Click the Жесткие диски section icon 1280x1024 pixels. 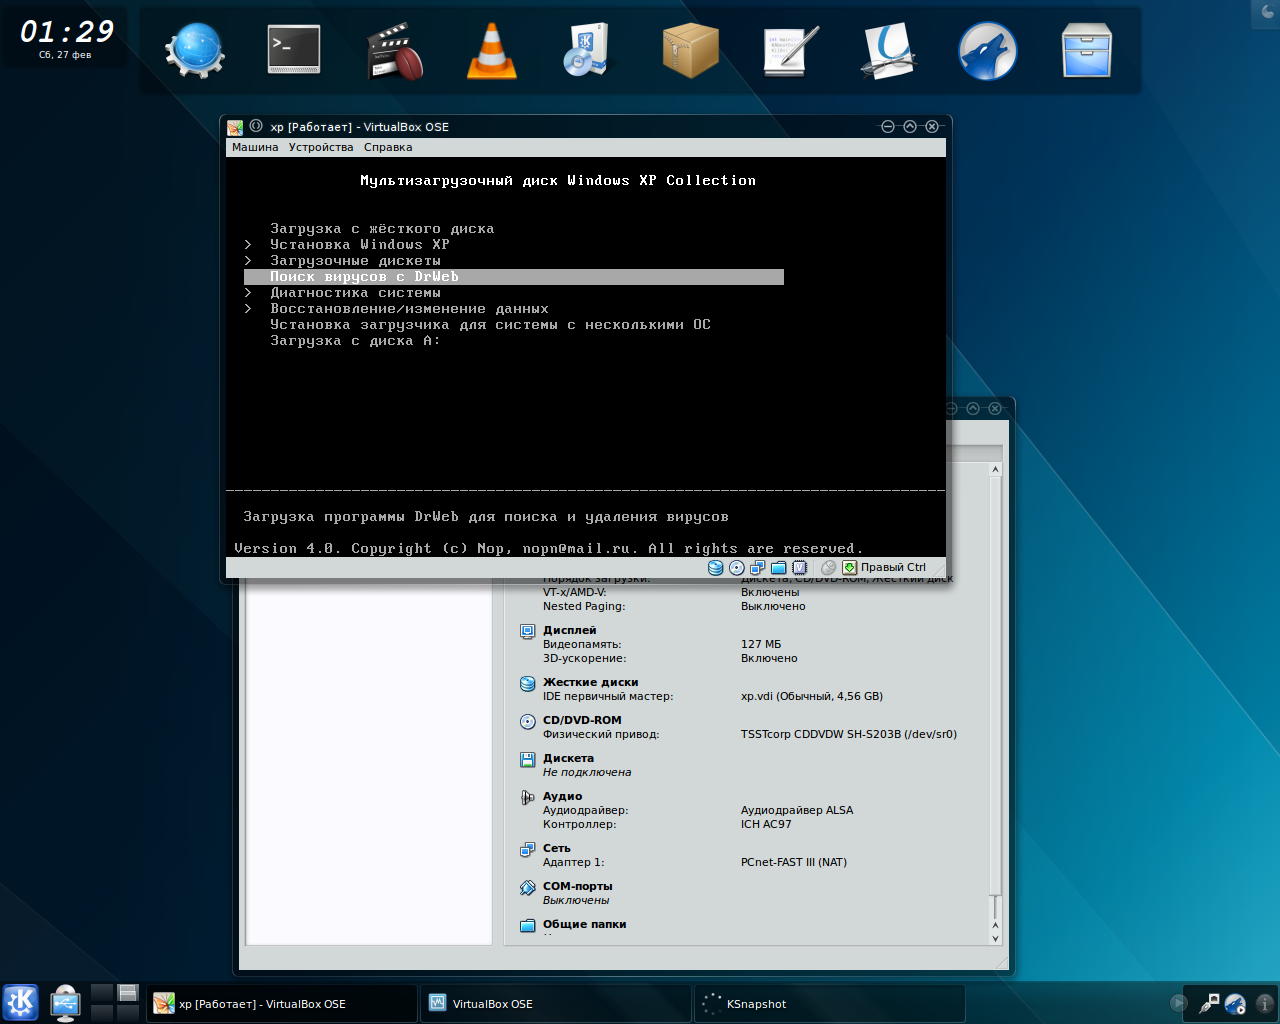(528, 683)
